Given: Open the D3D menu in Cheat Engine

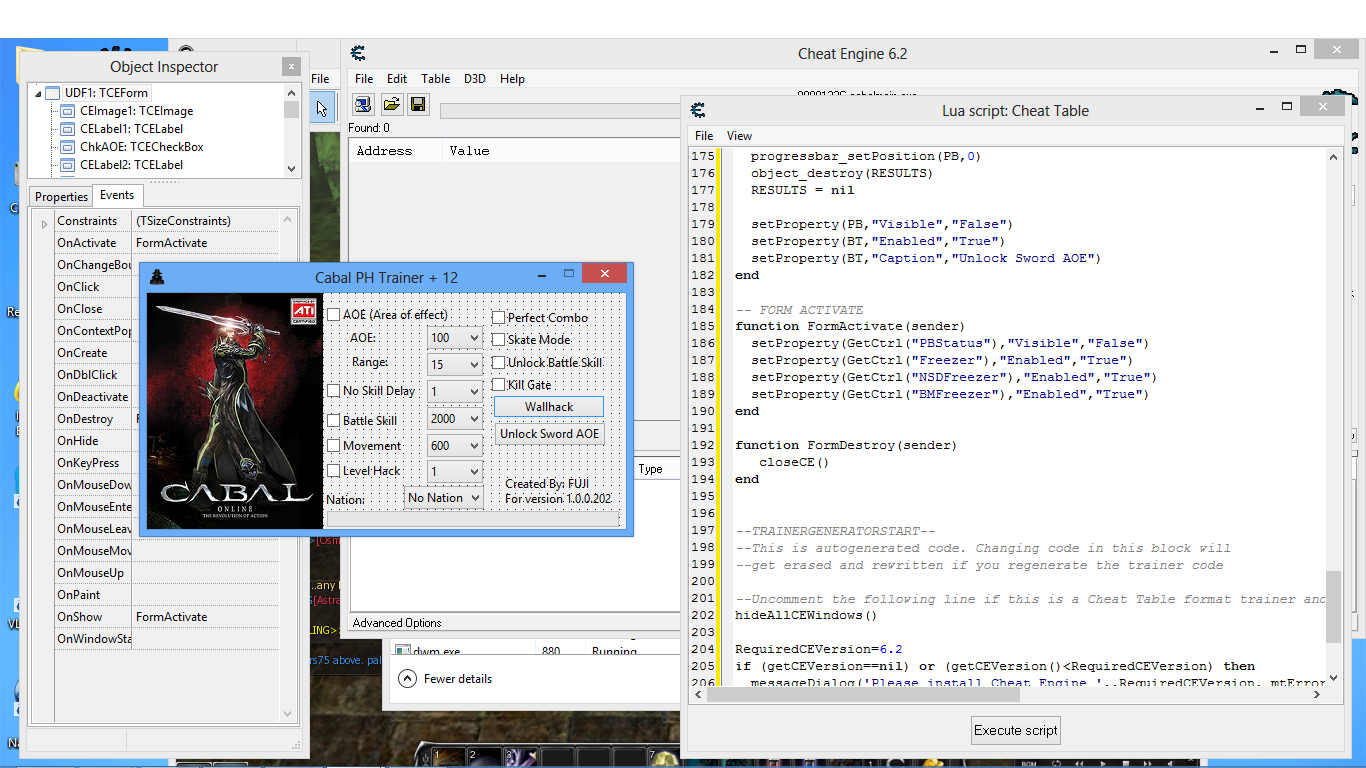Looking at the screenshot, I should [x=475, y=79].
